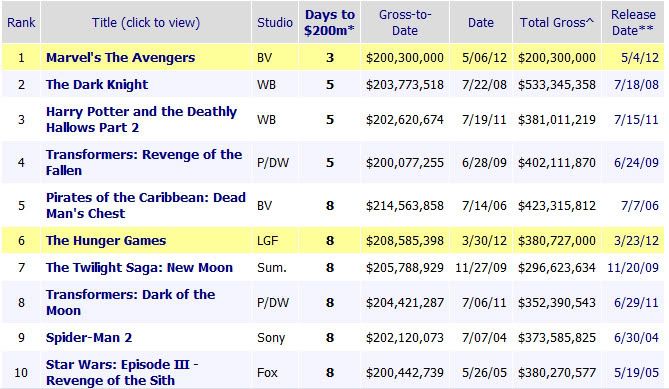The height and width of the screenshot is (389, 669).
Task: Sort by Gross-to-Date column header
Action: point(405,22)
